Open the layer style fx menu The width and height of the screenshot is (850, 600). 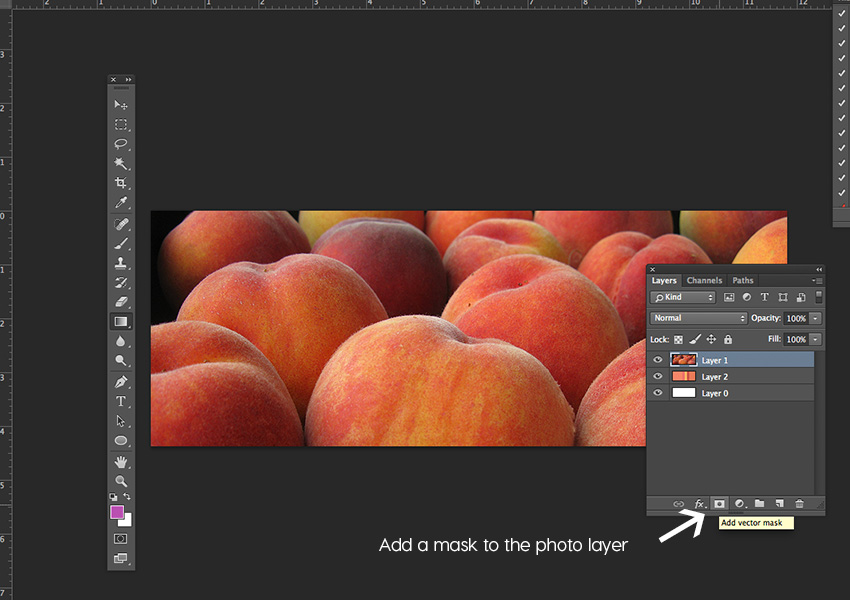pos(699,503)
